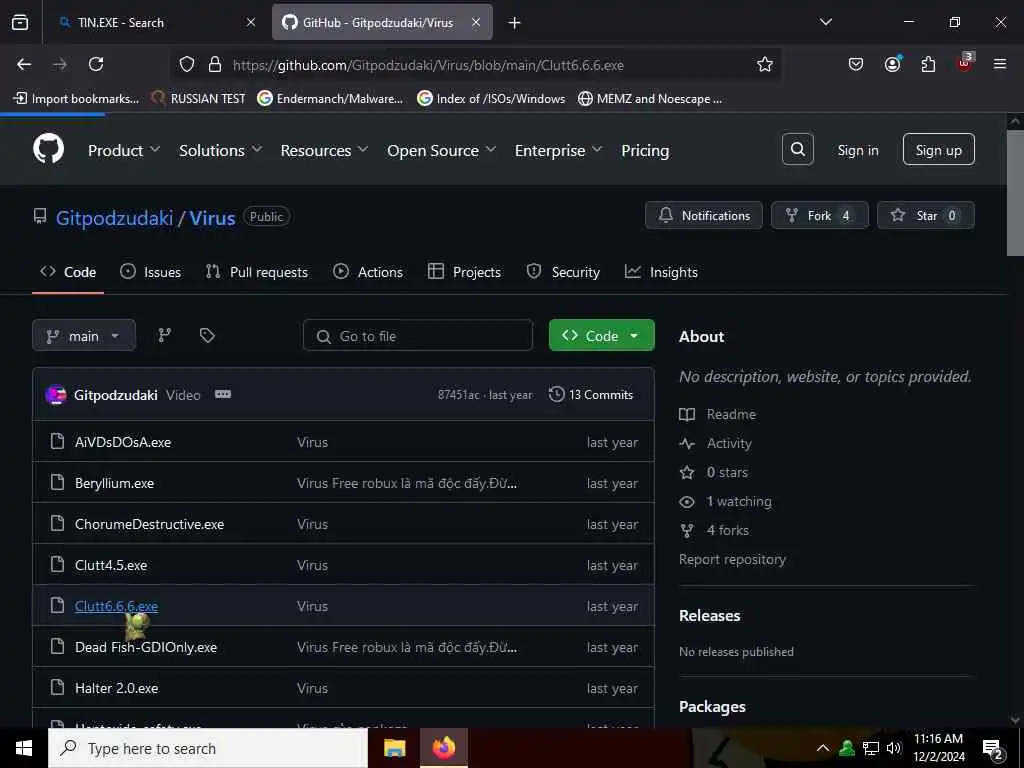
Task: Fork the Virus repository
Action: 819,215
